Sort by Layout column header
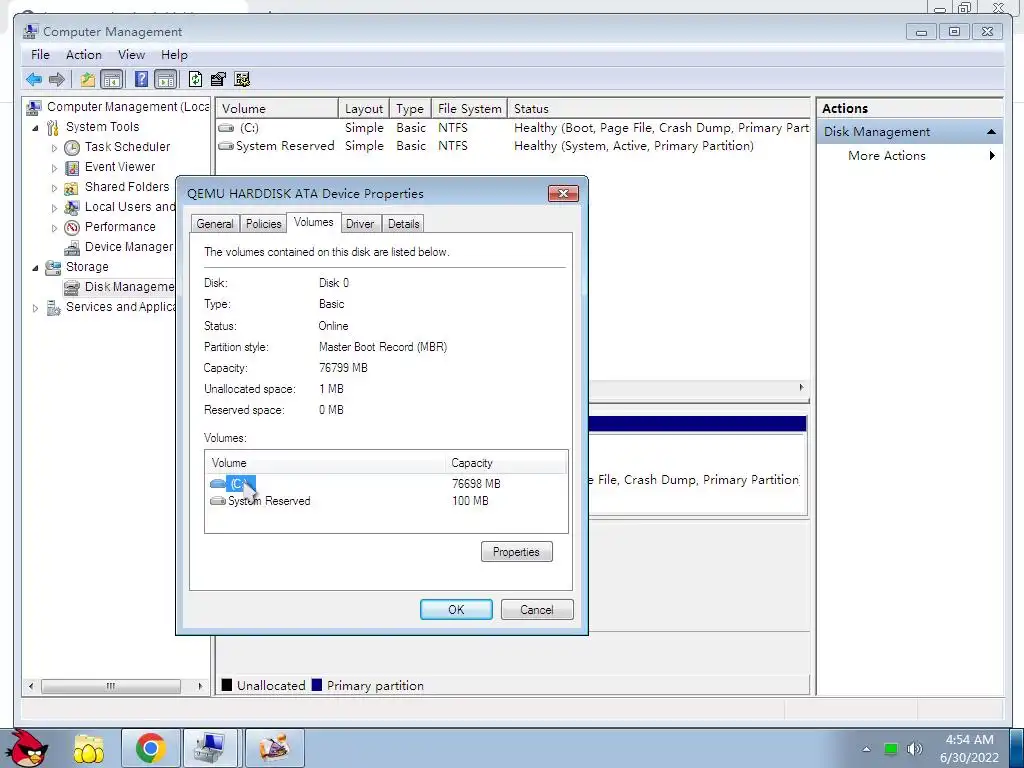The image size is (1024, 768). coord(364,108)
